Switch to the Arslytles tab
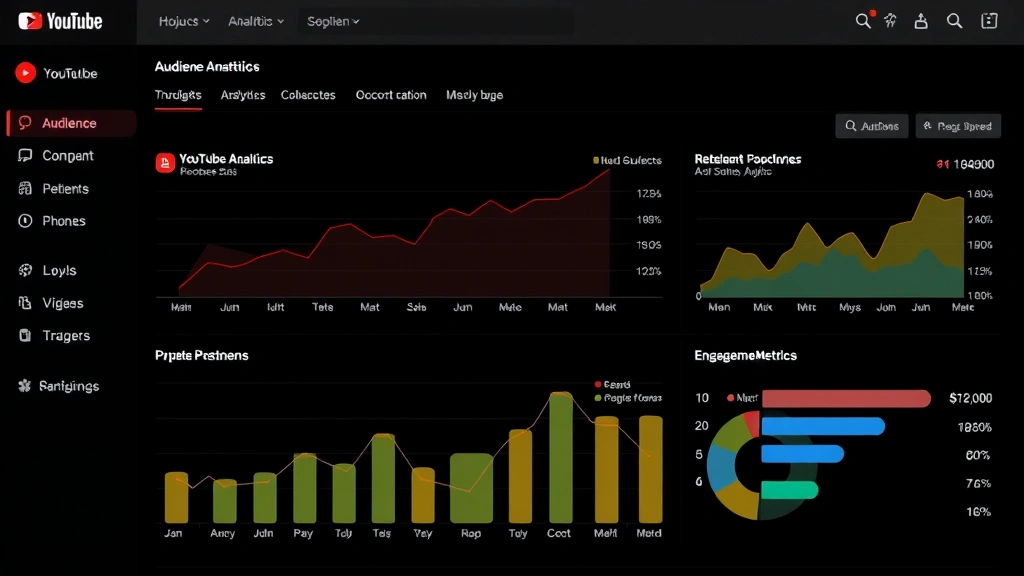The image size is (1024, 576). [x=243, y=95]
